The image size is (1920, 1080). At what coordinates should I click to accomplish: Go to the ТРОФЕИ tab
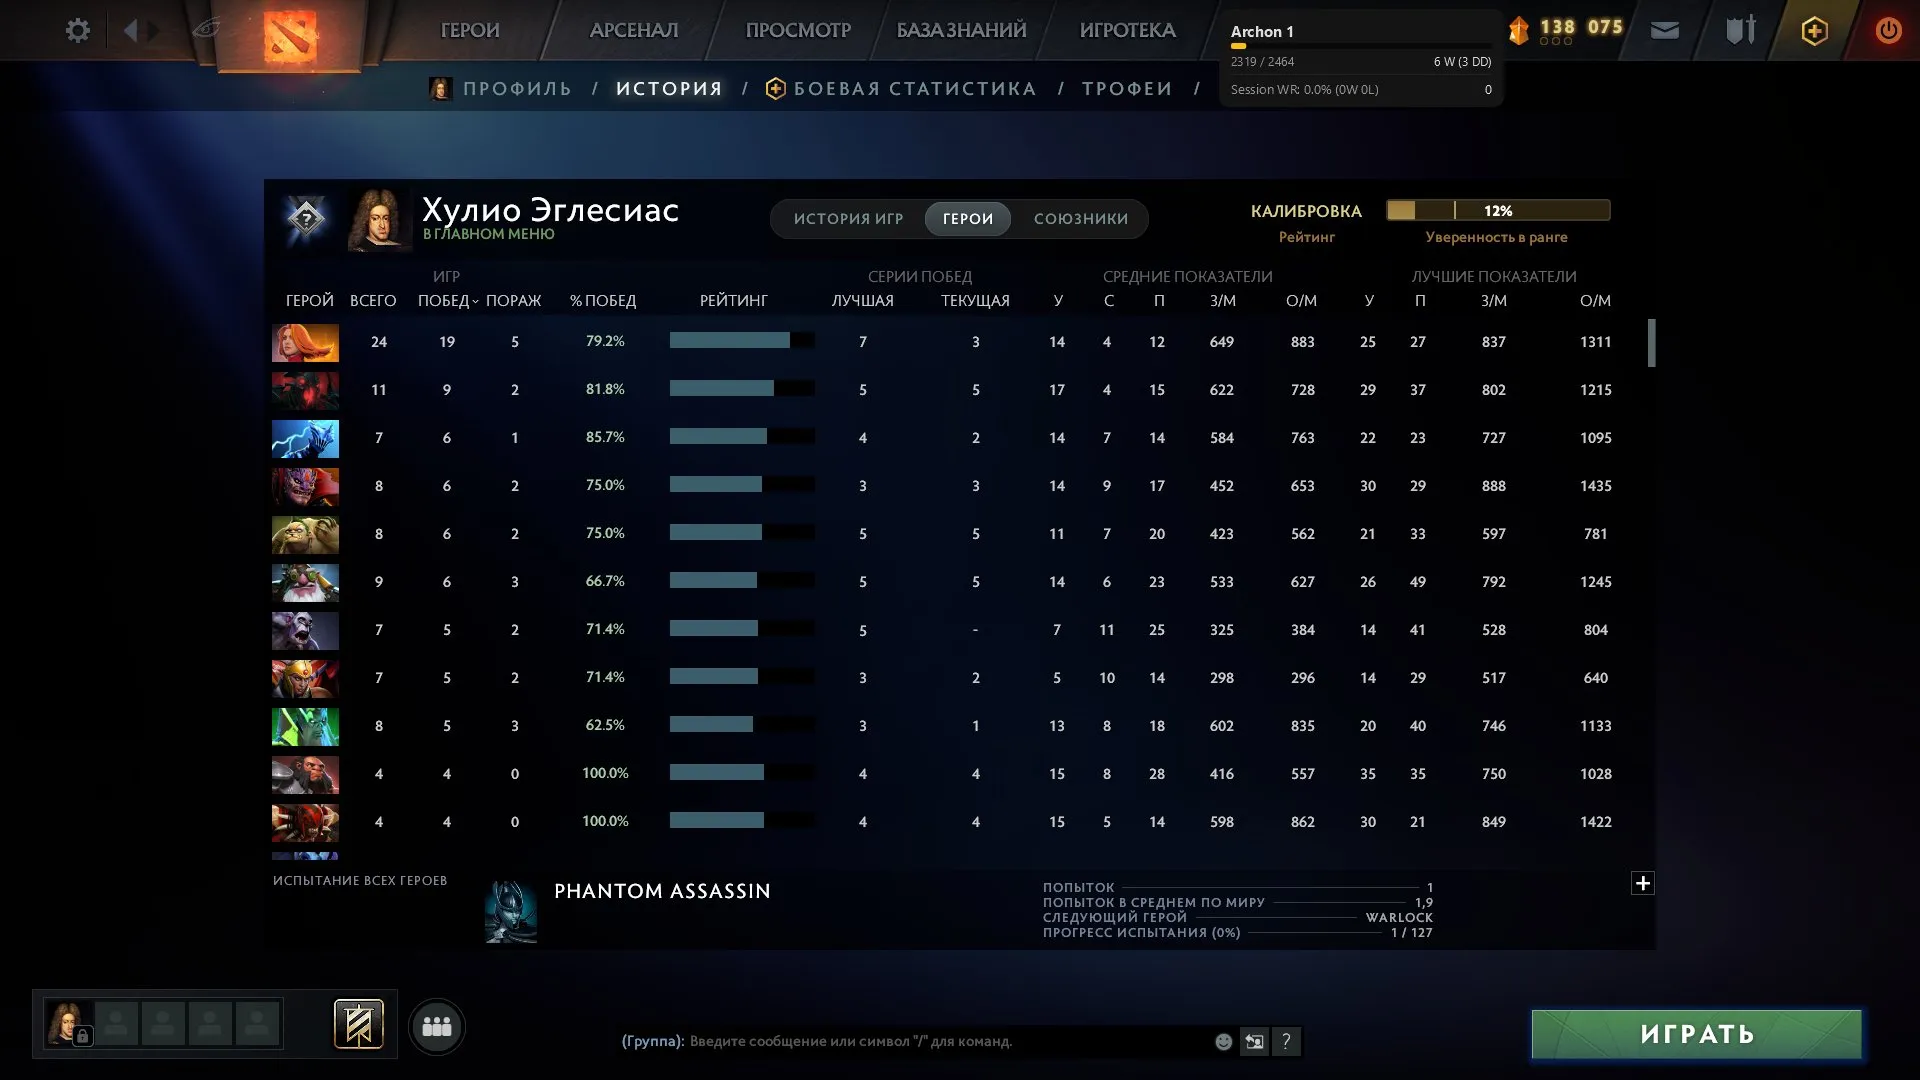pos(1127,89)
